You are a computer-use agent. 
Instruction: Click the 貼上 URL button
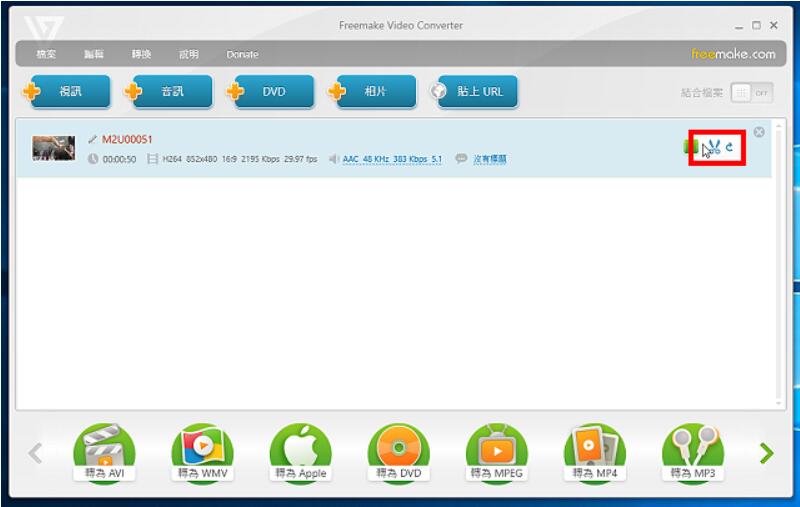point(474,92)
